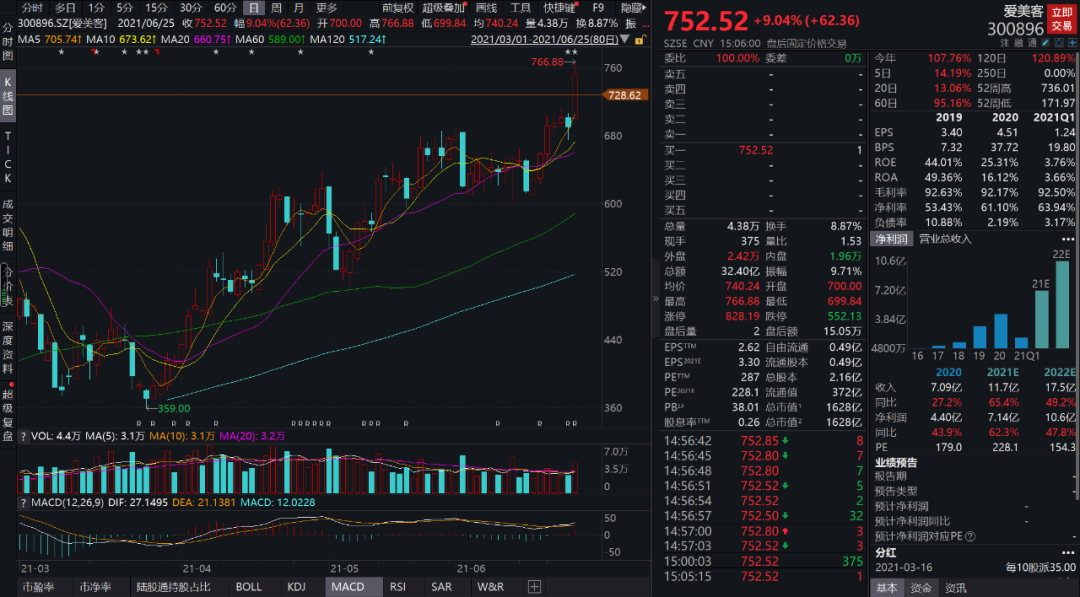
Task: Open the 更多 period dropdown
Action: [326, 8]
